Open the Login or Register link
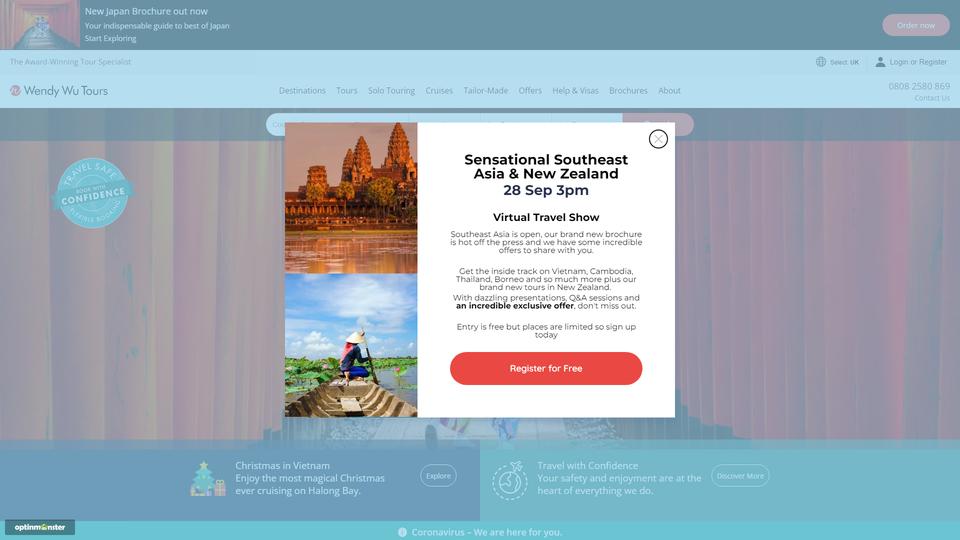 918,62
